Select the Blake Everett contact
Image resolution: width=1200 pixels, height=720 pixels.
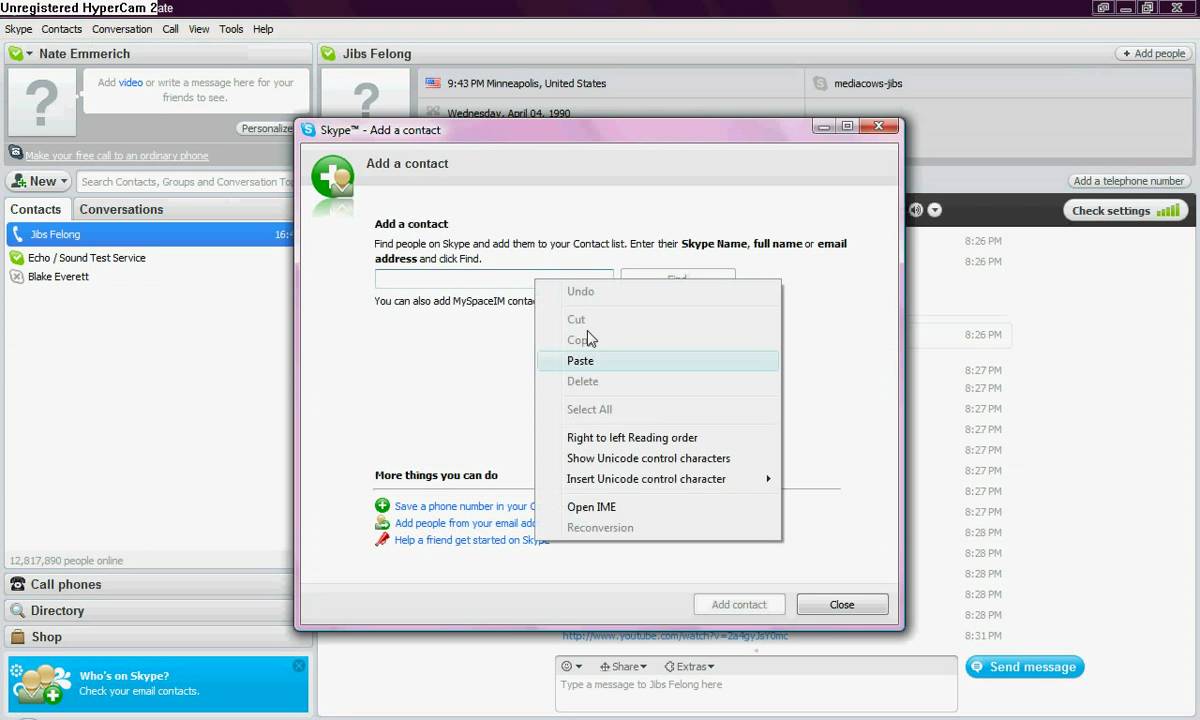(x=58, y=277)
